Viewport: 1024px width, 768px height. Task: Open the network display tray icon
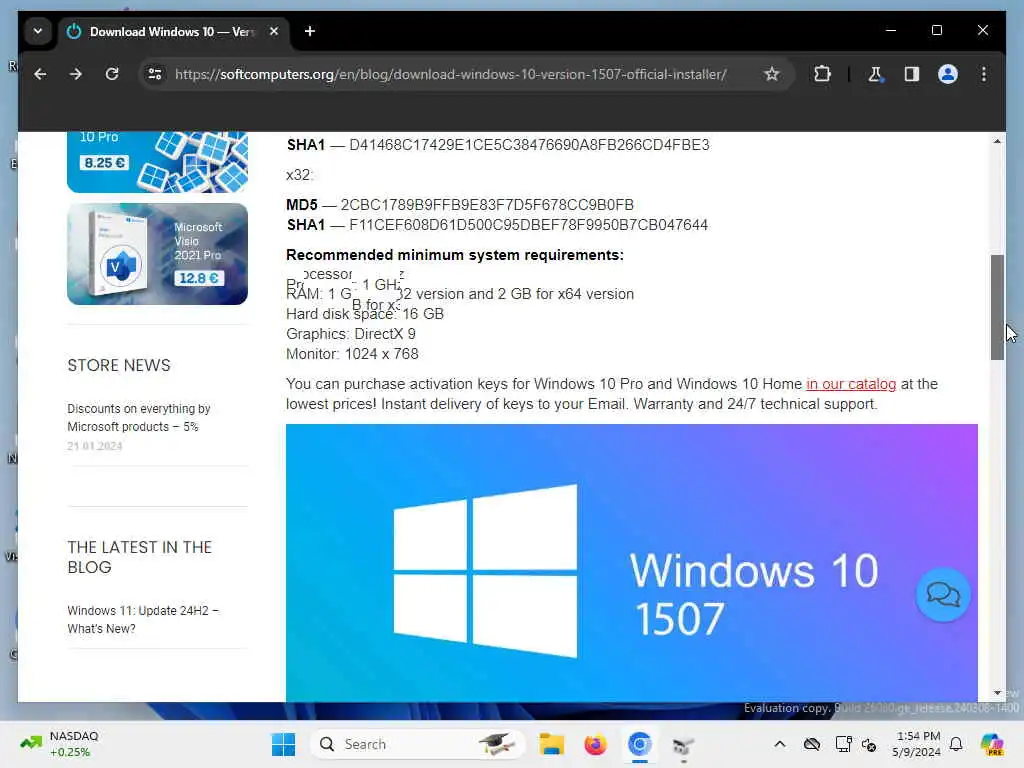point(843,744)
